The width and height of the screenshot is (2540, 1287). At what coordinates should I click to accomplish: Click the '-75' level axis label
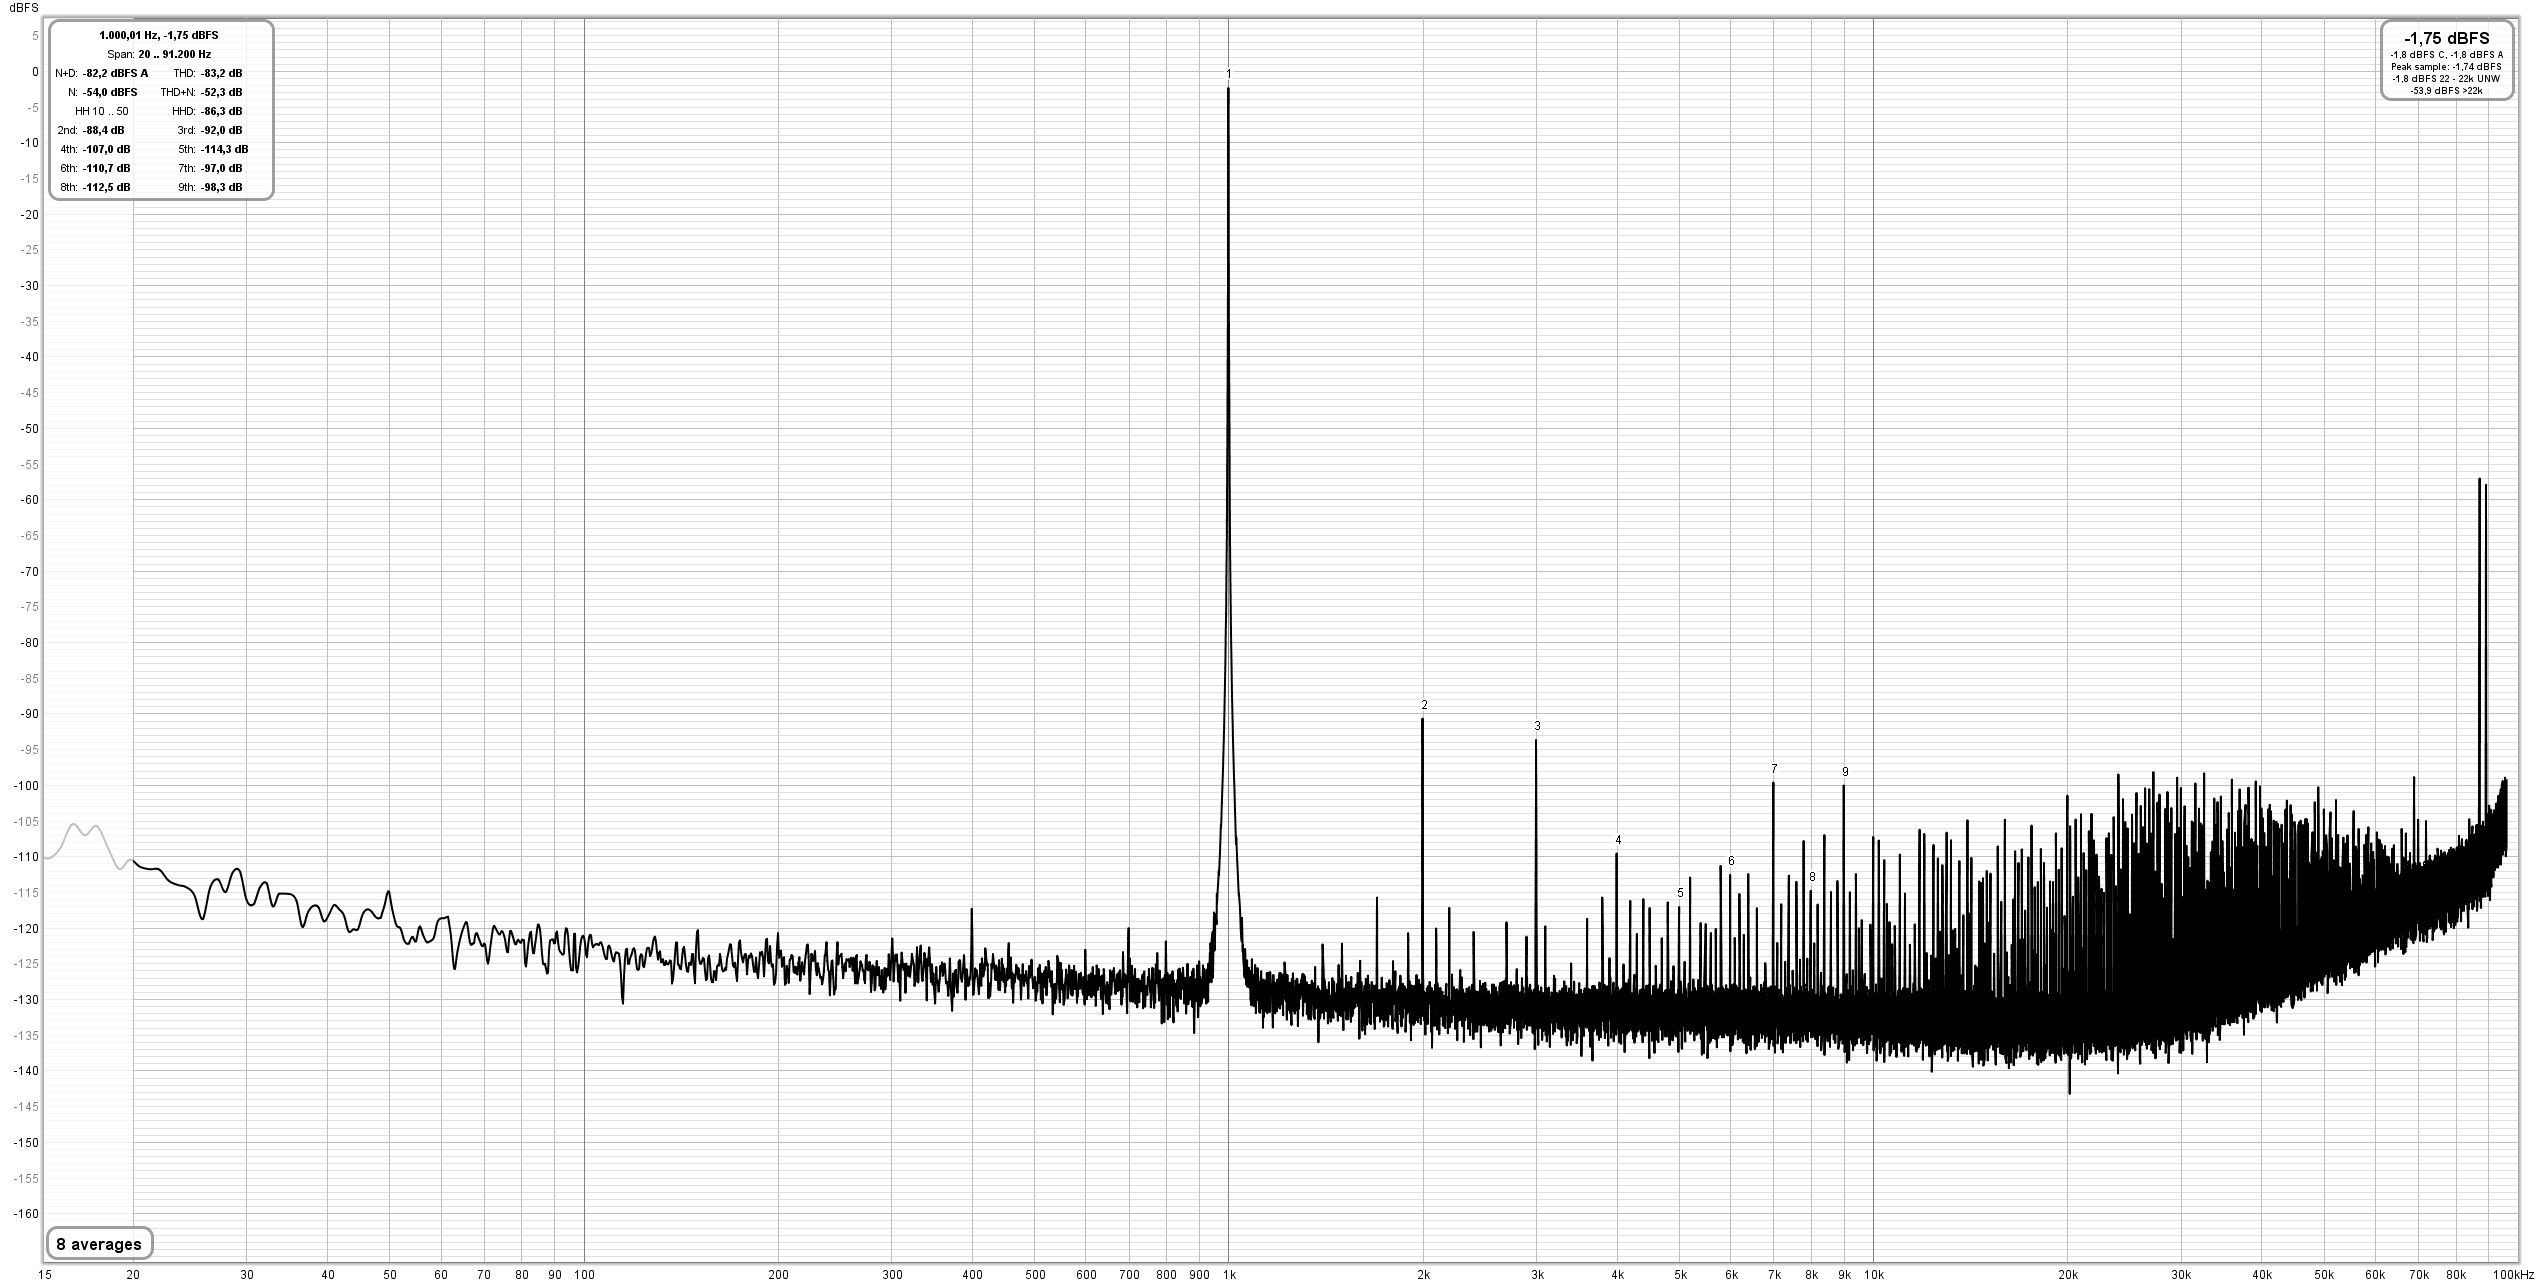[29, 607]
